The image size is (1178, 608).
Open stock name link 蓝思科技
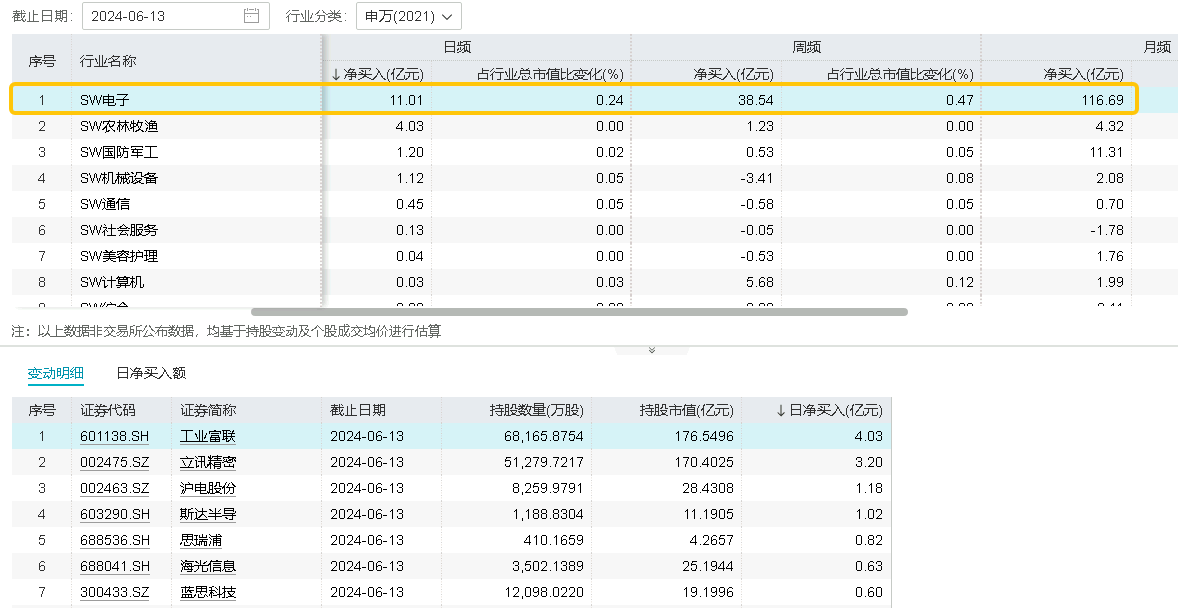(x=208, y=592)
